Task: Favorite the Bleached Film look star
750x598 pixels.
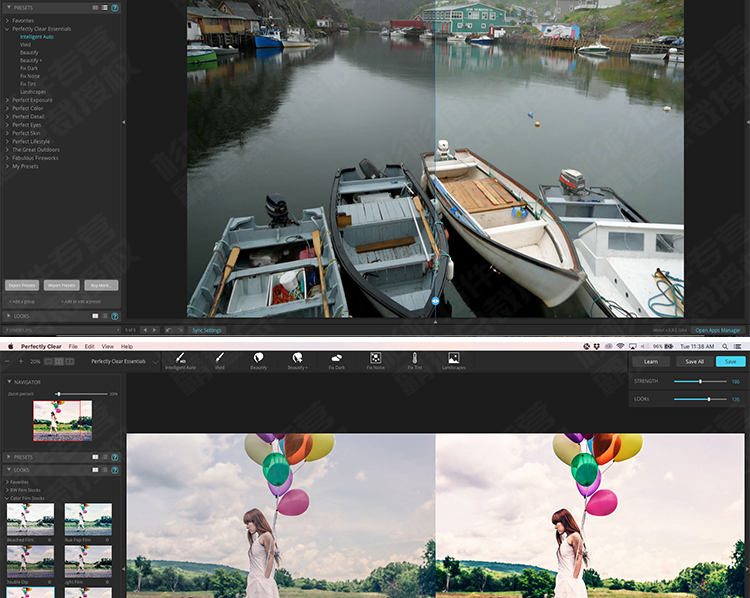Action: 49,540
